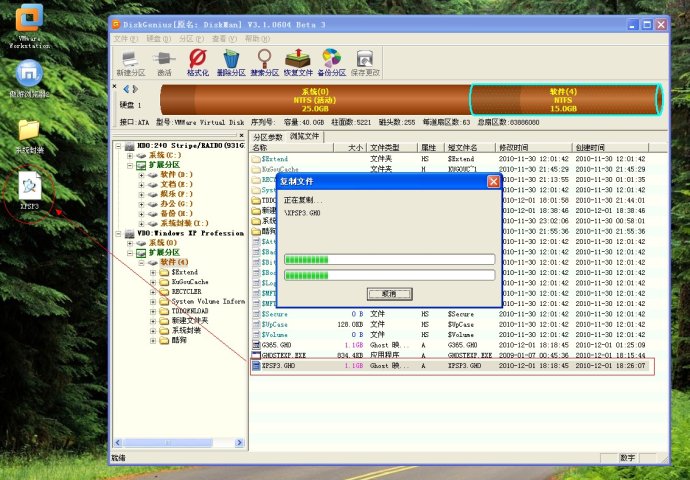Select the 系统(0) NTFS 25.0GB partition bar
The image size is (690, 480).
point(315,100)
